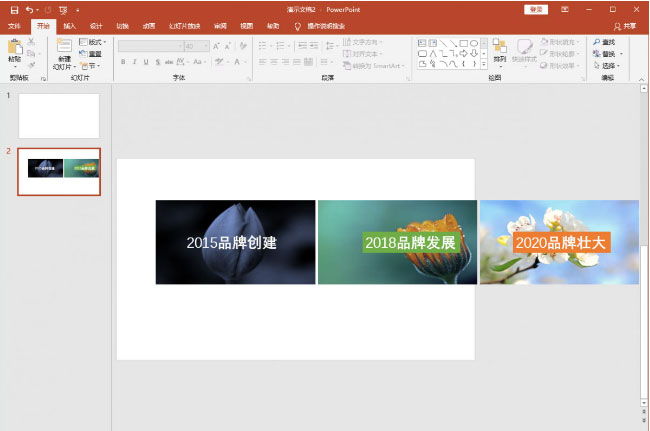Click the 重置 reset button
650x431 pixels.
tap(90, 53)
